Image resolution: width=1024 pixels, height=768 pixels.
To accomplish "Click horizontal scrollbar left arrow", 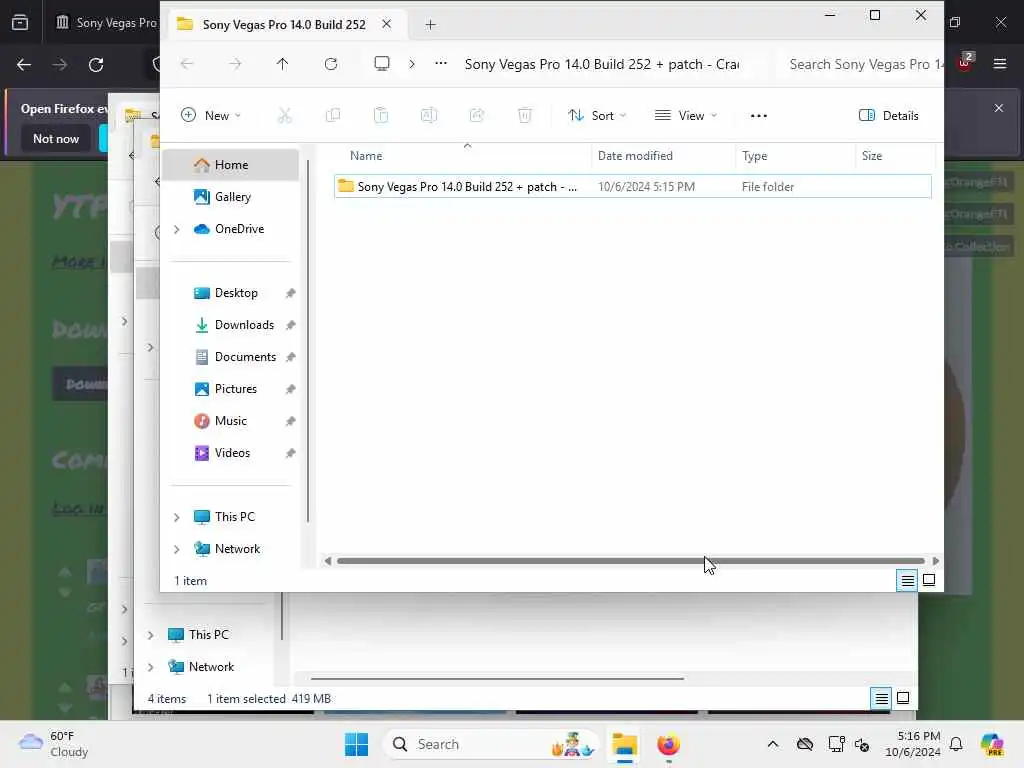I will coord(328,561).
